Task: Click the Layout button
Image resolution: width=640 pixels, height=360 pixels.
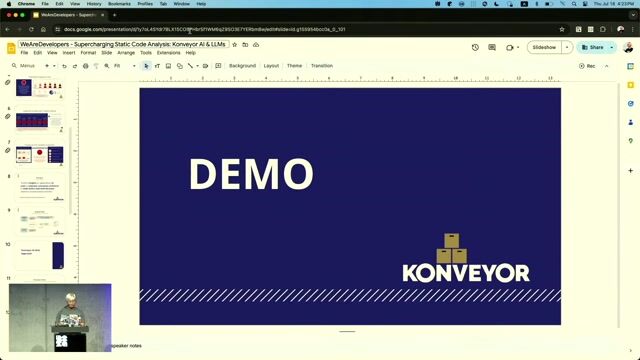Action: (271, 66)
